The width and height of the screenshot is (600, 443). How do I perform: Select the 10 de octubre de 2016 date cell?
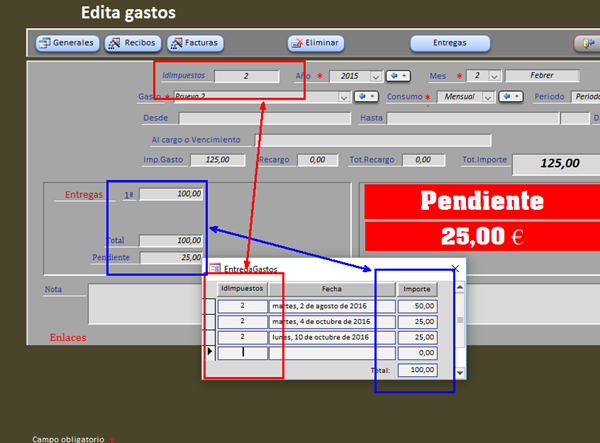tap(332, 337)
